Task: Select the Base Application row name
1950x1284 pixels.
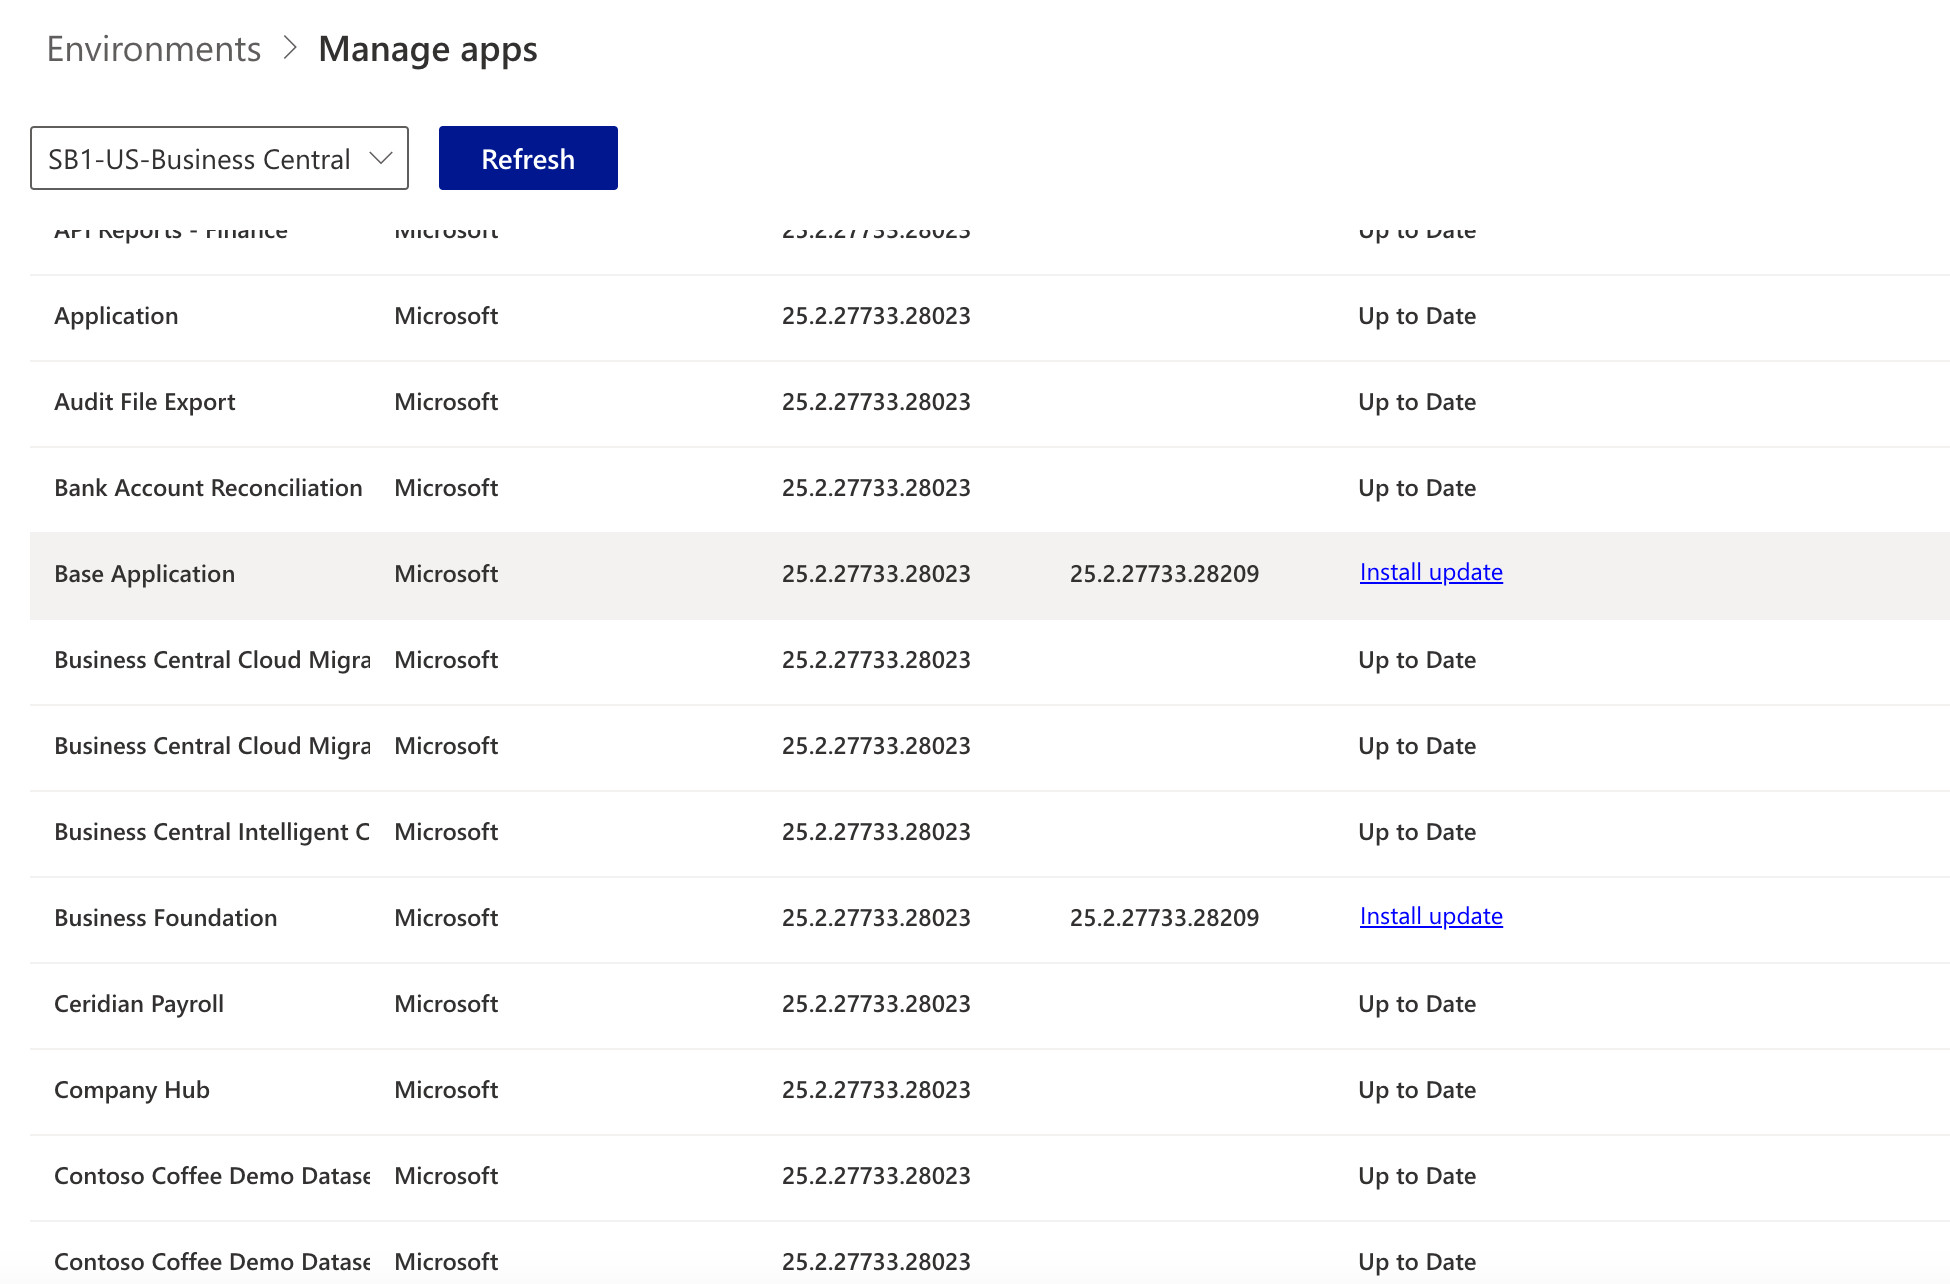Action: (x=145, y=574)
